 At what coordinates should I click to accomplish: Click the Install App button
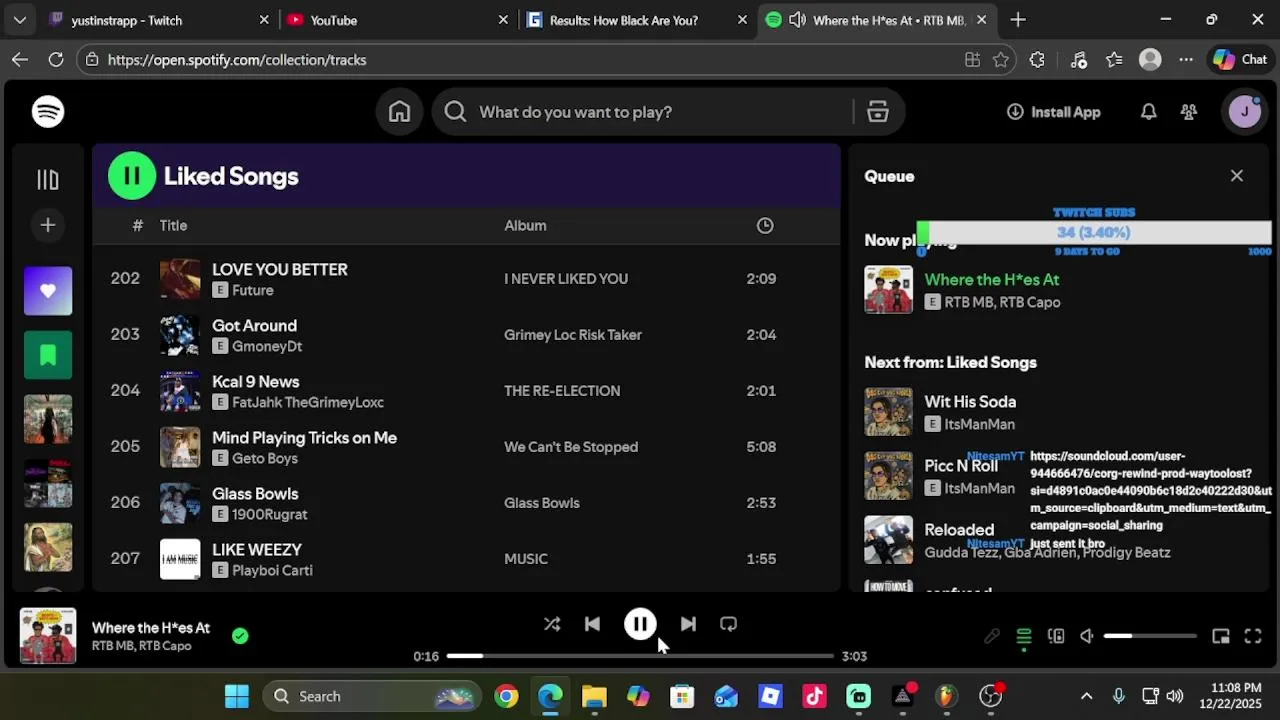point(1054,112)
